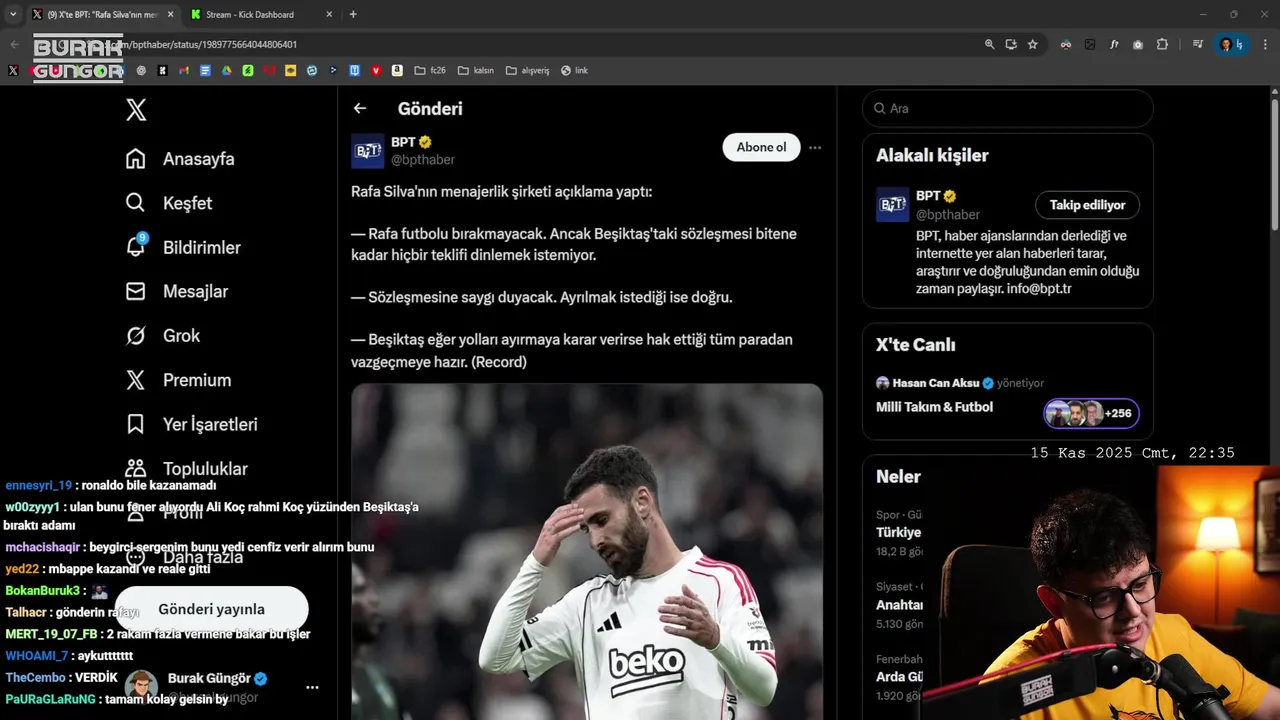Open the alışveriş bookmarks folder
This screenshot has width=1280, height=720.
[528, 71]
